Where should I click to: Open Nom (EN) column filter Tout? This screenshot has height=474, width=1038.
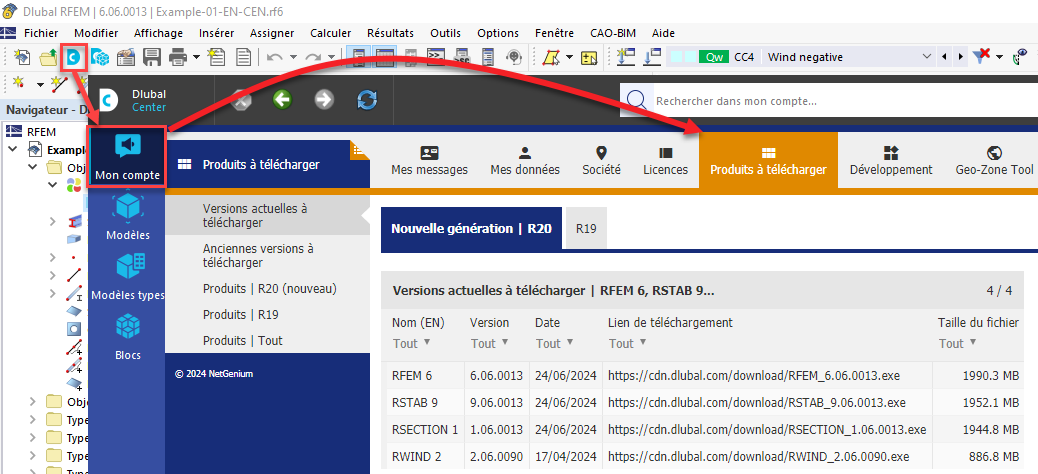412,343
